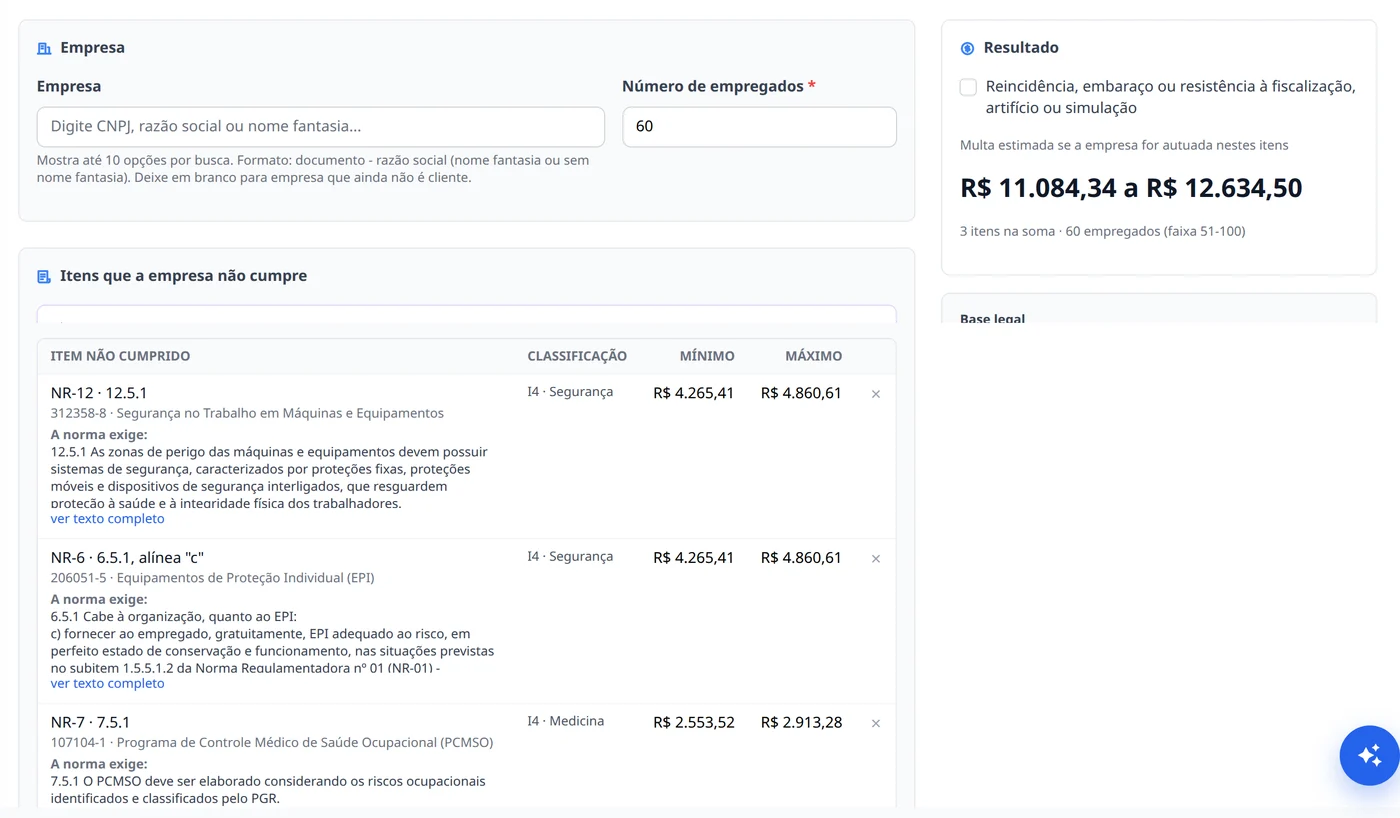The height and width of the screenshot is (818, 1400).
Task: Focus the Empresa CNPJ search field
Action: tap(321, 127)
